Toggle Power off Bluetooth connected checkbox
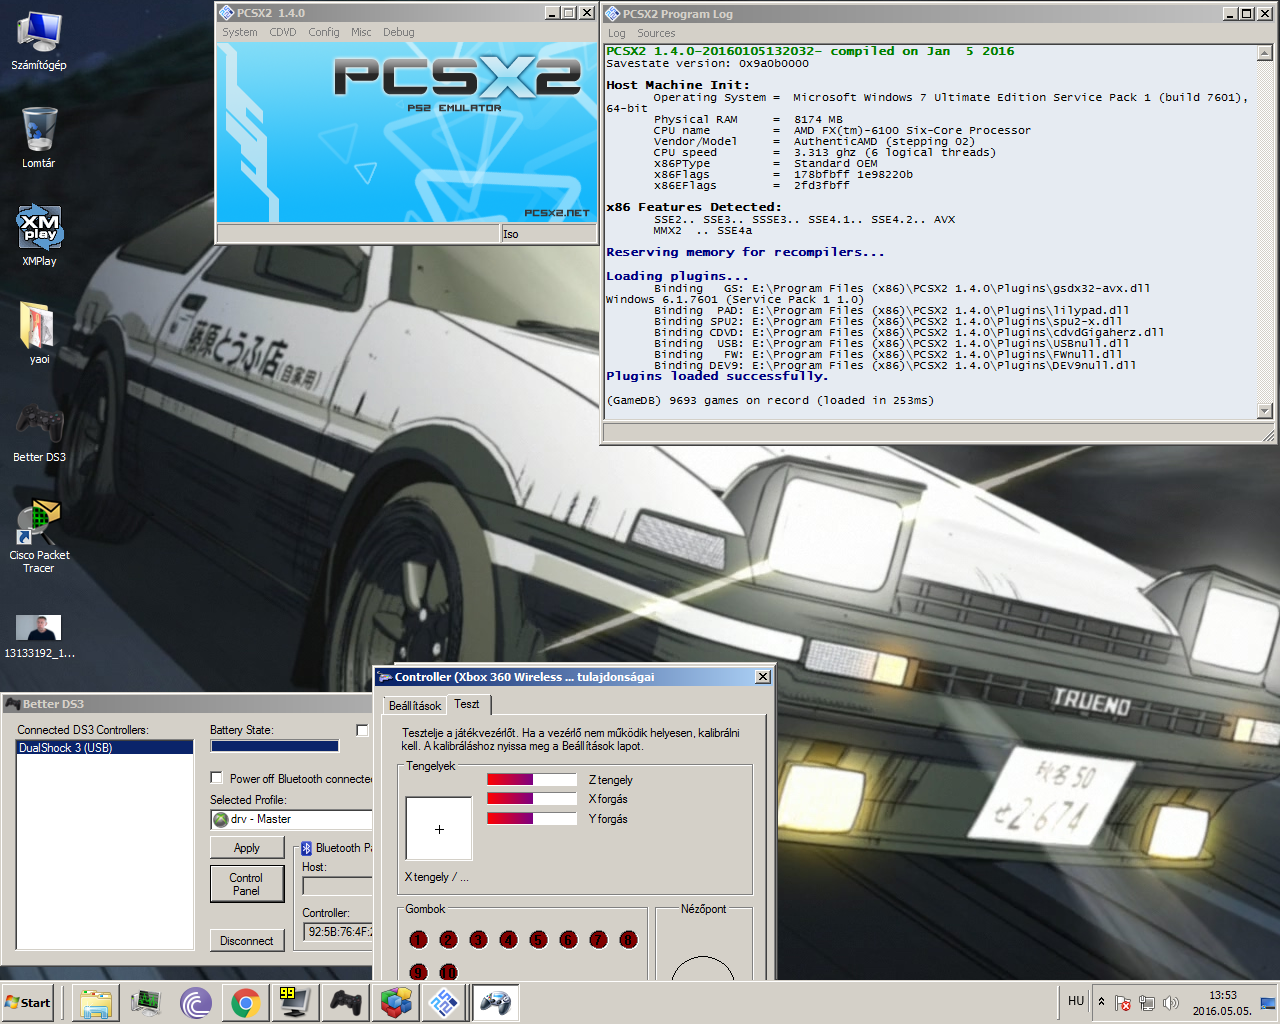1280x1024 pixels. (216, 777)
